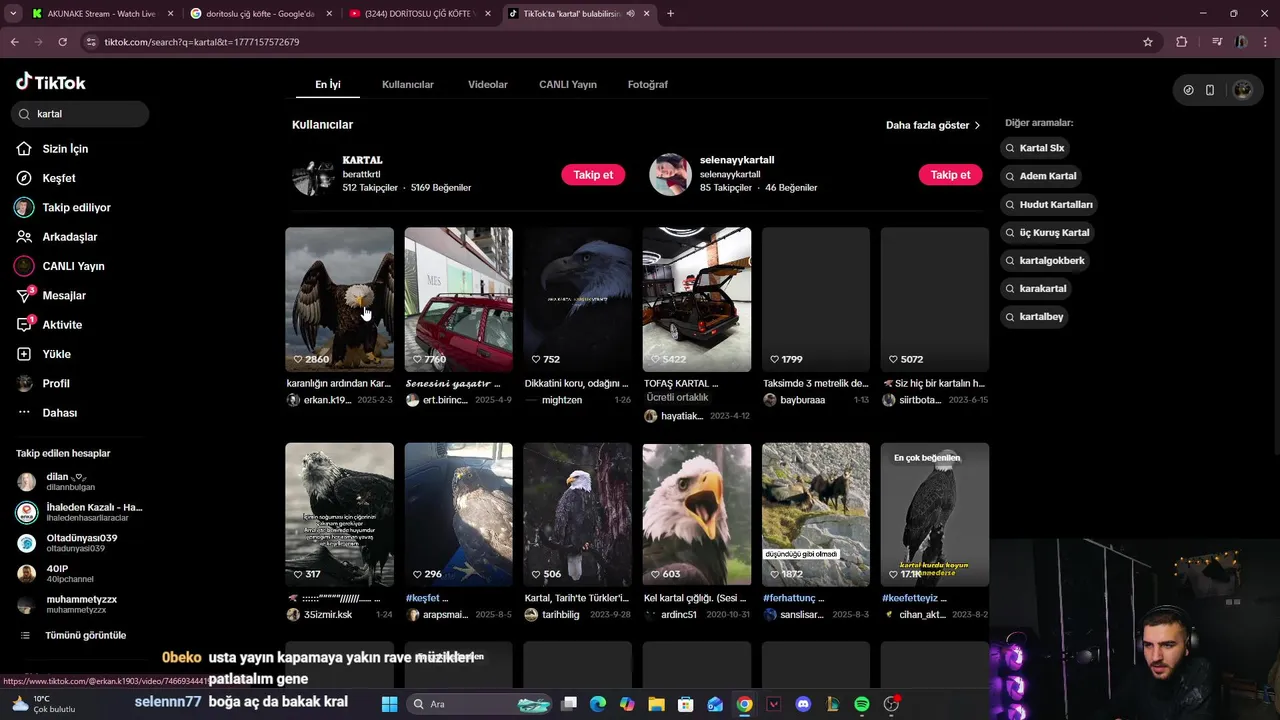1280x720 pixels.
Task: Follow the KARTAL berattkrtl account
Action: pyautogui.click(x=593, y=175)
